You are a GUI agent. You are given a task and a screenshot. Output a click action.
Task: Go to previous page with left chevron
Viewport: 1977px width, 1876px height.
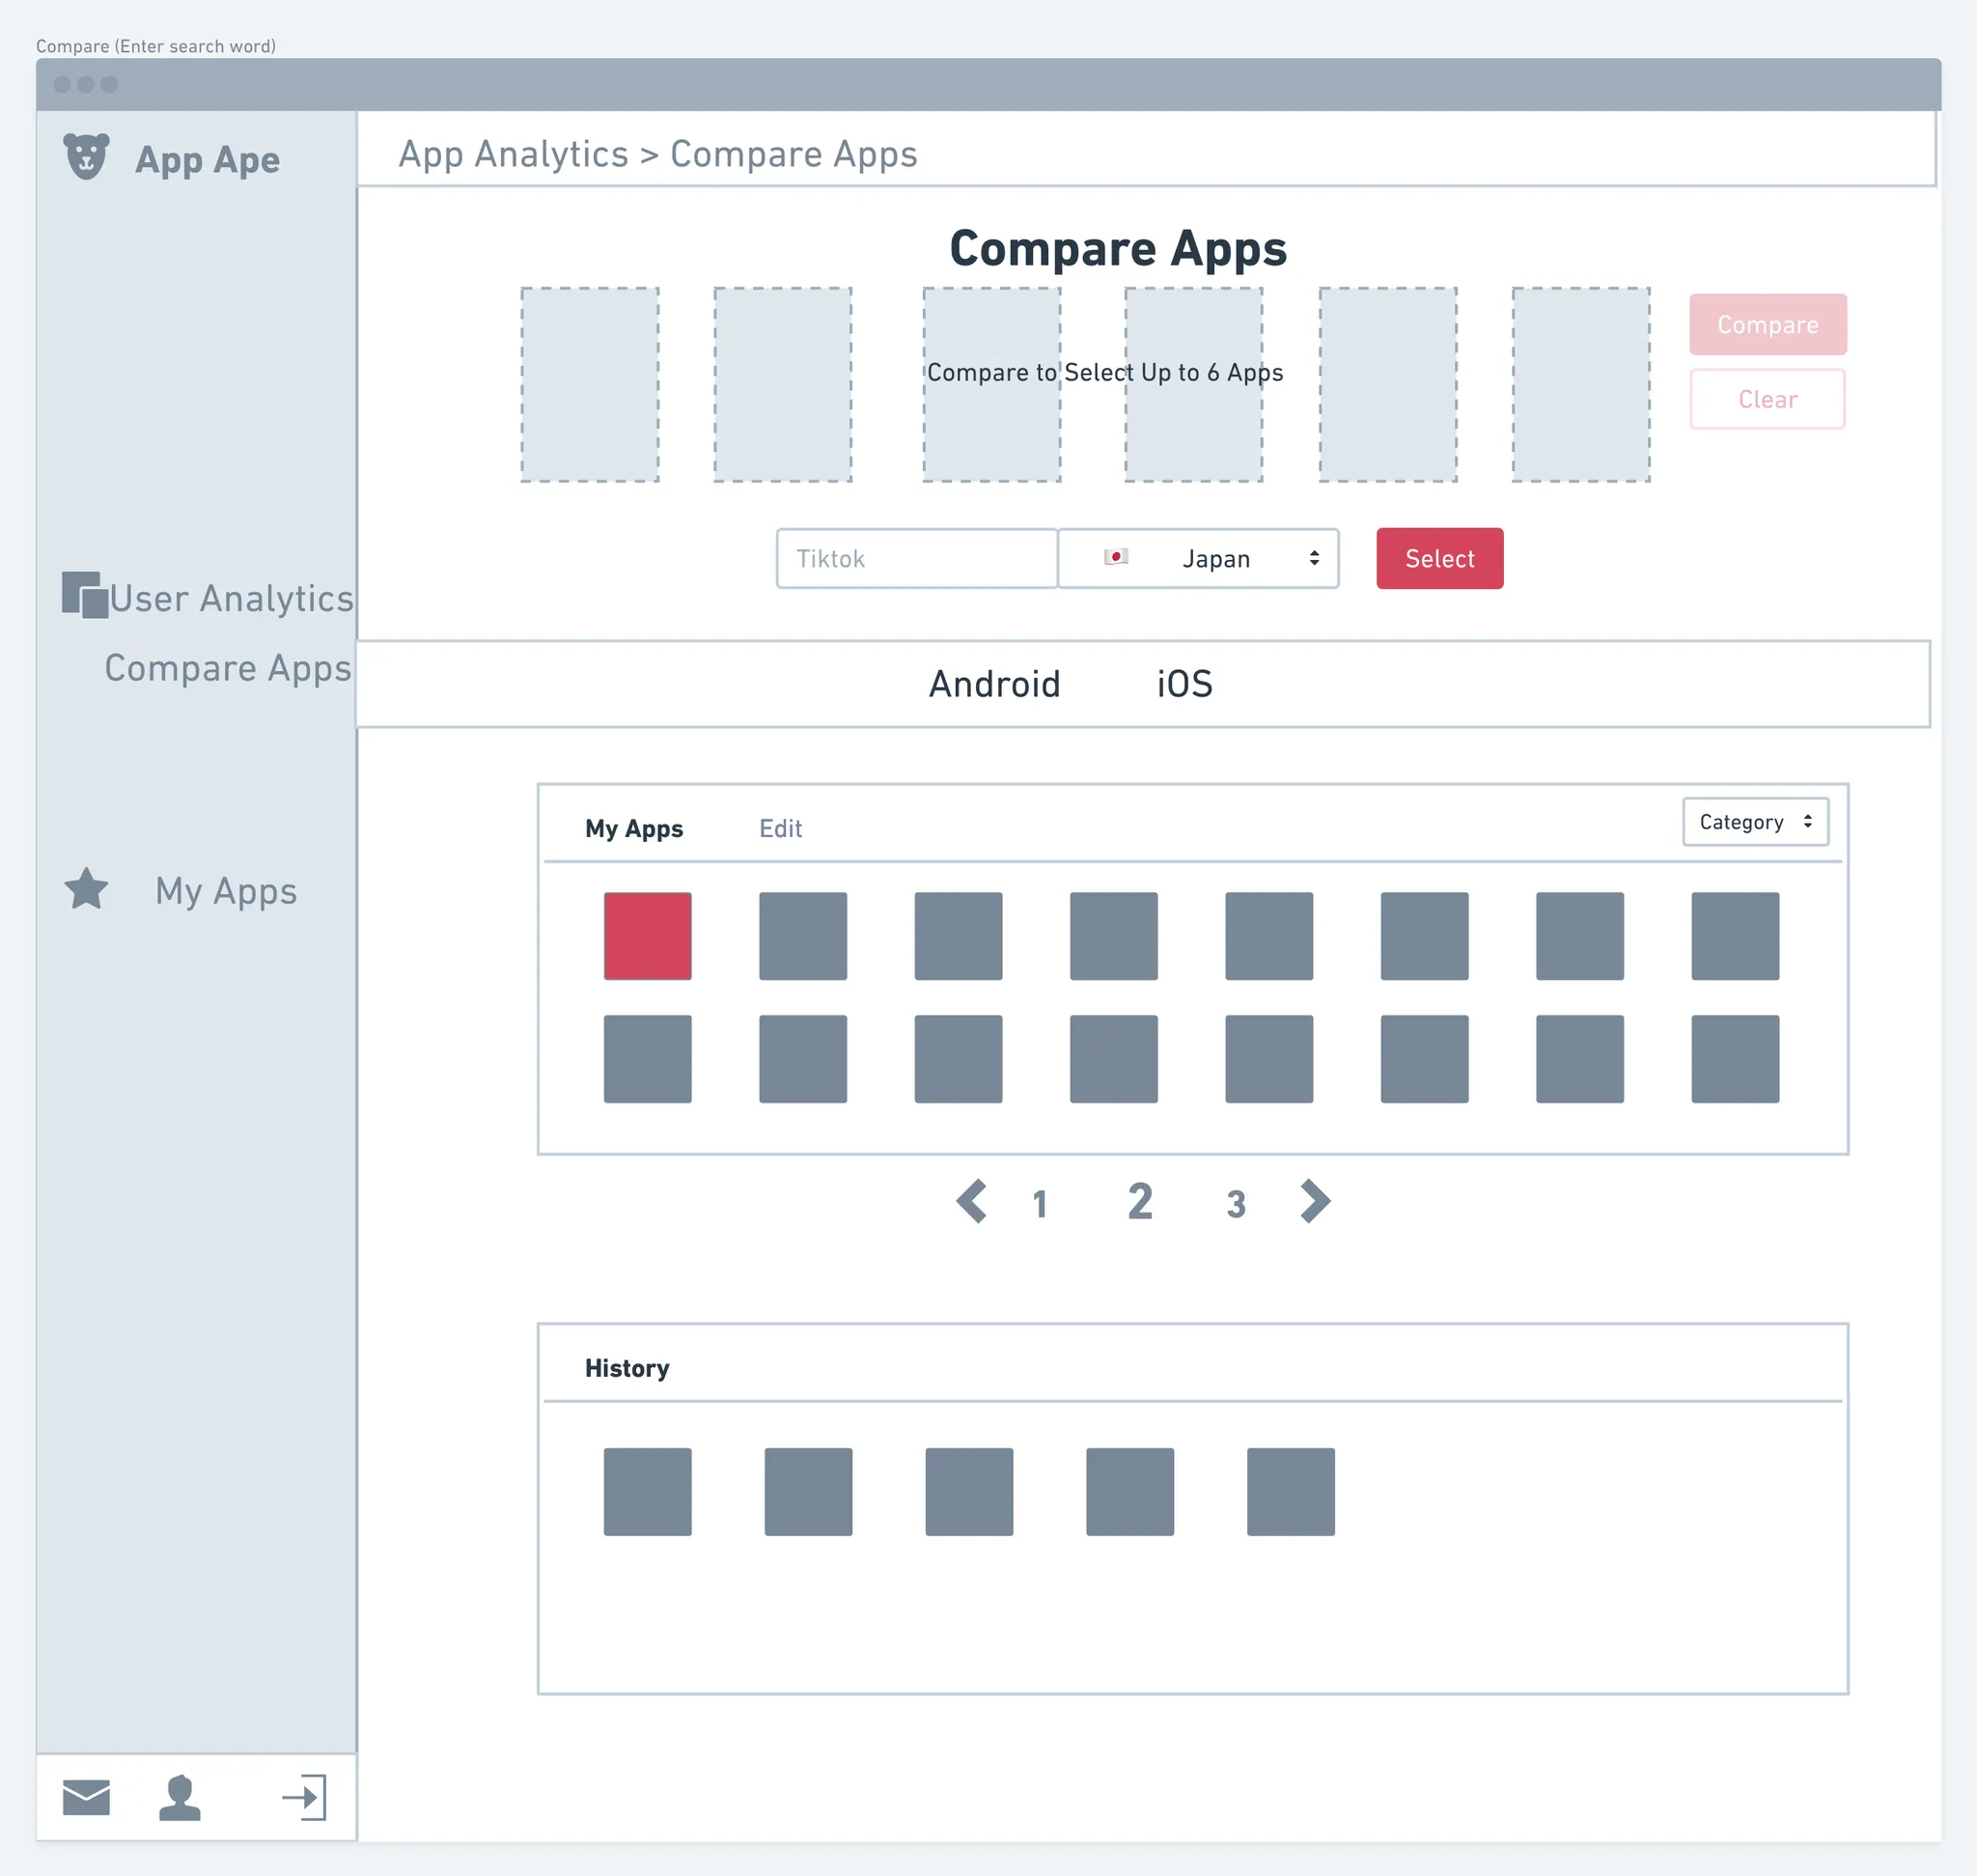pos(972,1201)
